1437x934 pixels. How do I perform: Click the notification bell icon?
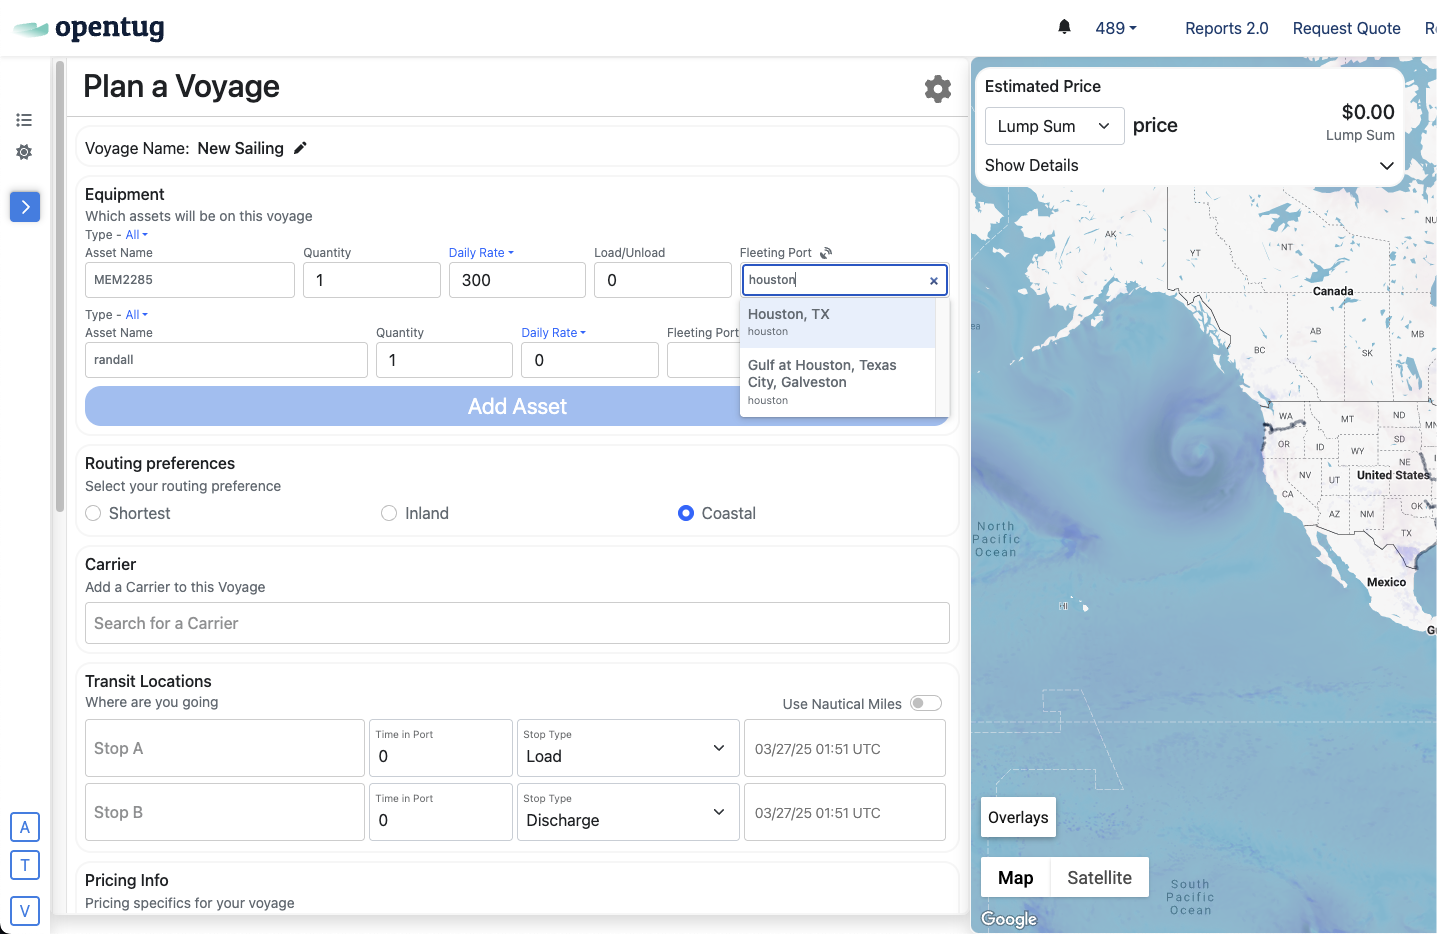[x=1064, y=27]
